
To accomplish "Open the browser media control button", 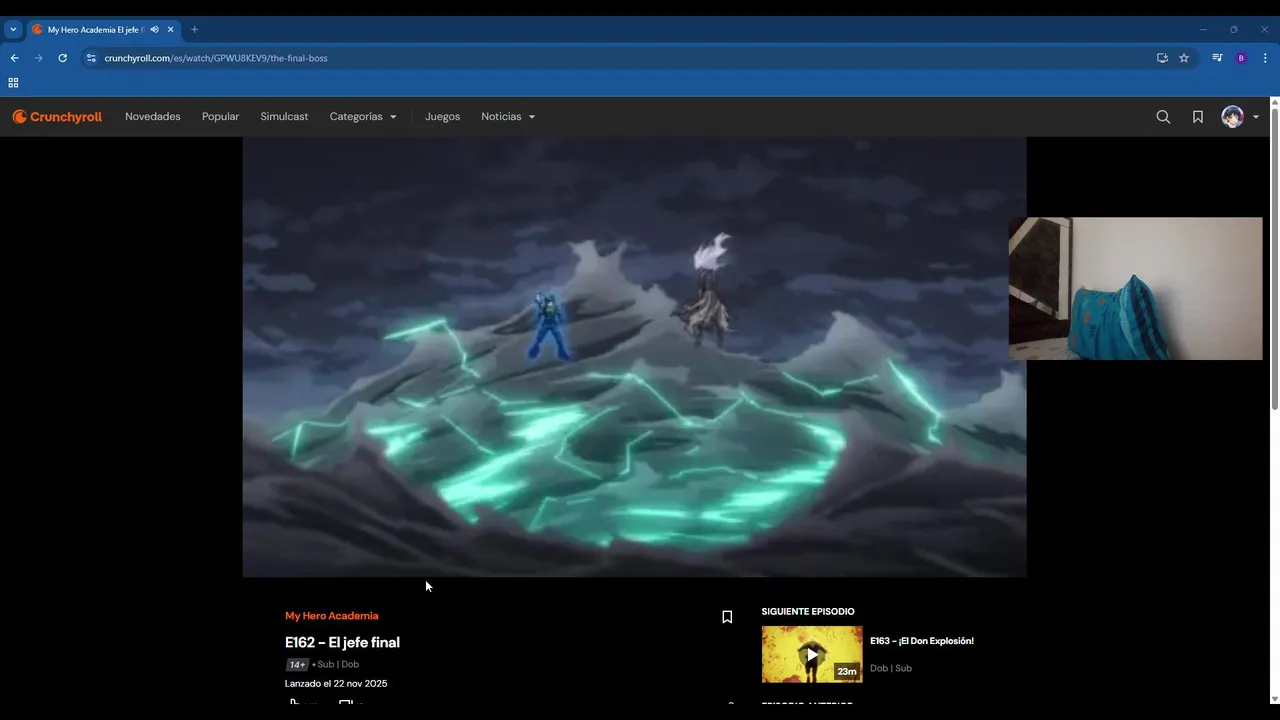I will [1217, 58].
